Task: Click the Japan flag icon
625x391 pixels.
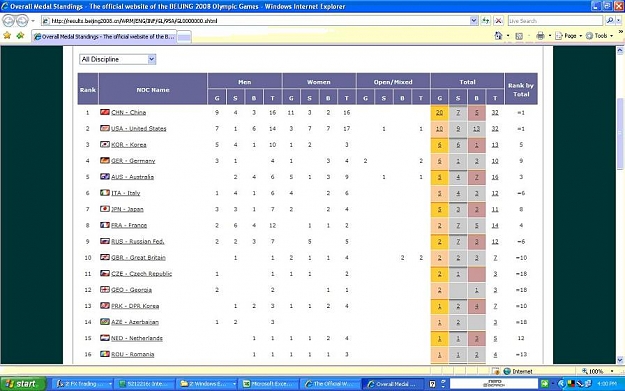Action: point(105,209)
